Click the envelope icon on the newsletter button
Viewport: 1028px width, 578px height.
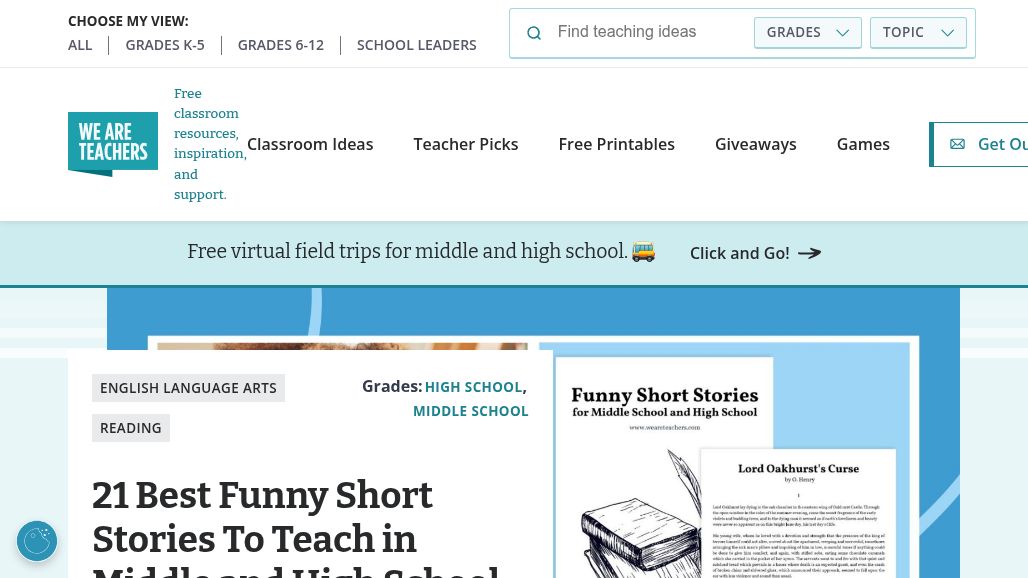(x=957, y=144)
